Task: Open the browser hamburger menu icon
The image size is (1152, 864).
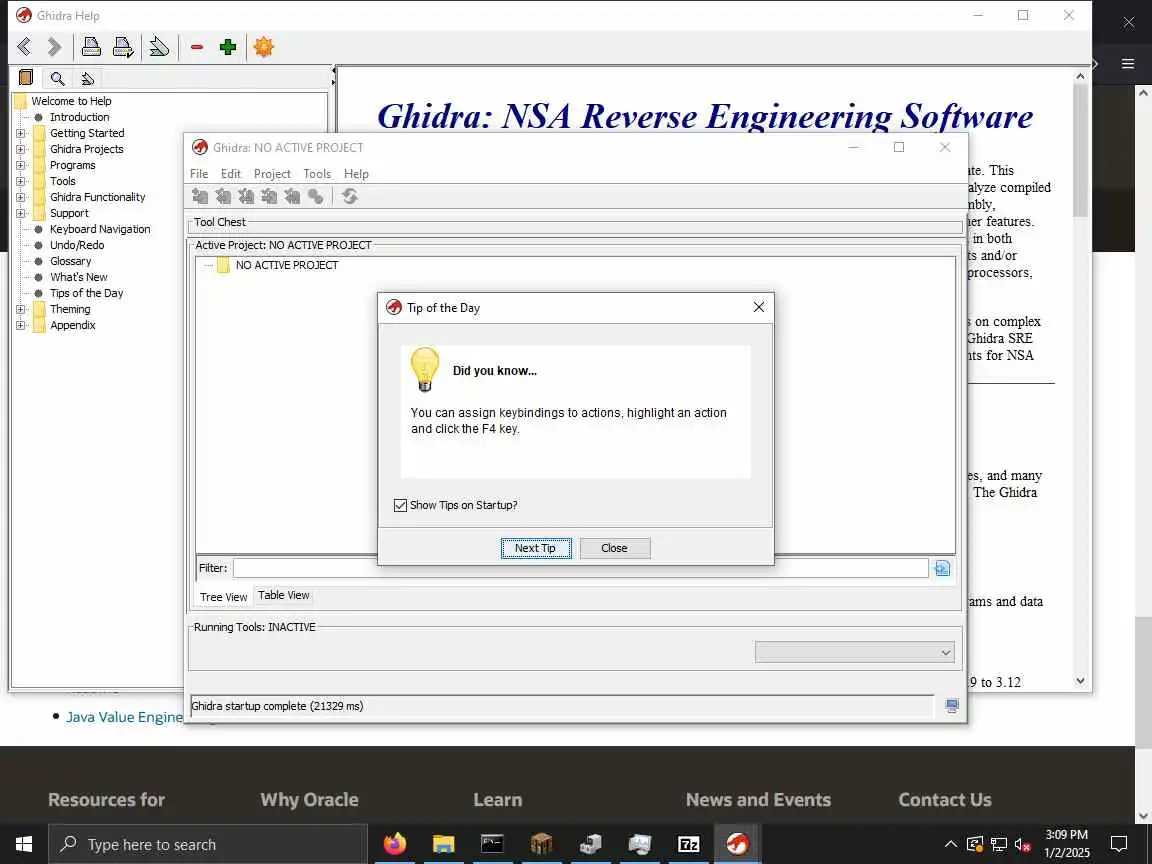Action: (1128, 64)
